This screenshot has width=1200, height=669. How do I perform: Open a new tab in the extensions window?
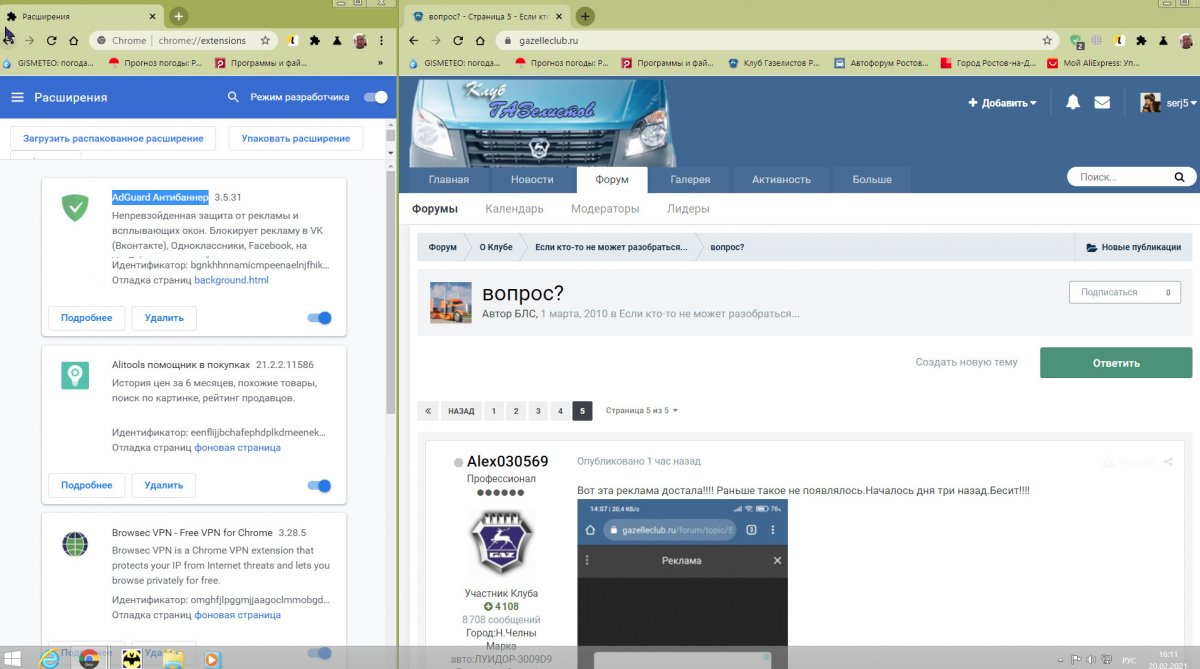(178, 16)
